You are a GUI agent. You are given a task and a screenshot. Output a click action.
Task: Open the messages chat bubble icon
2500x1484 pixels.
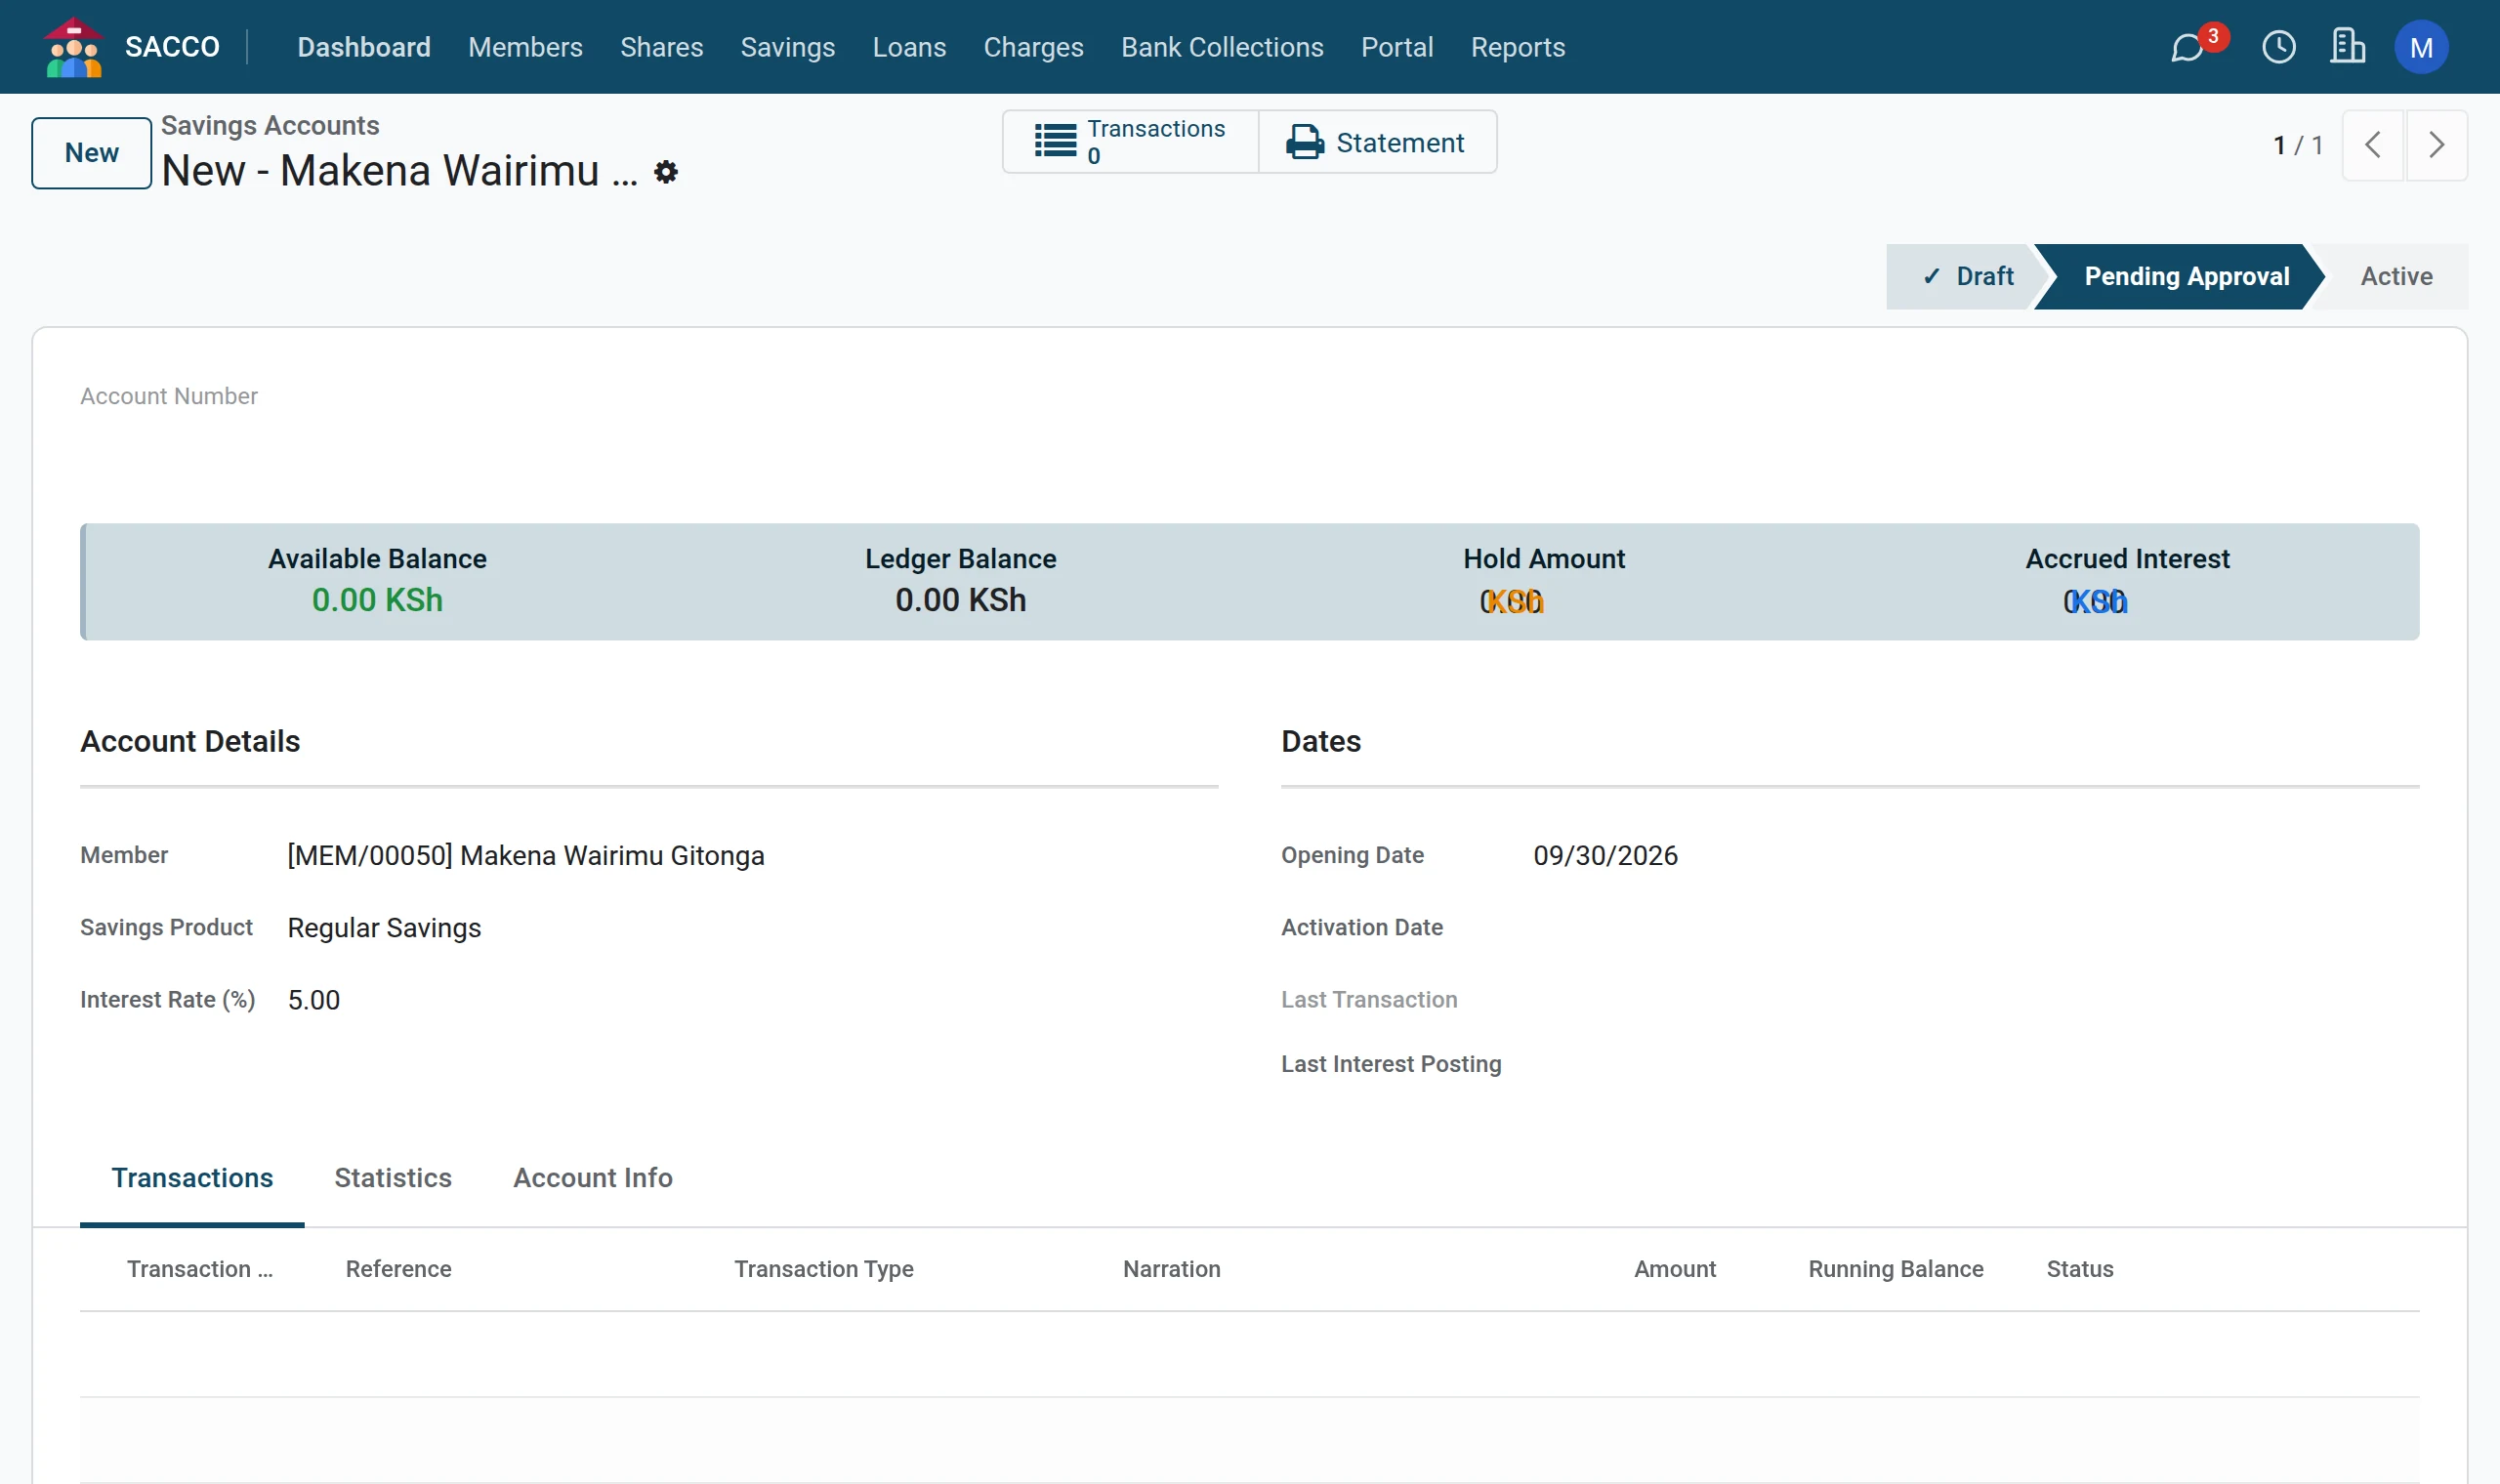coord(2187,47)
